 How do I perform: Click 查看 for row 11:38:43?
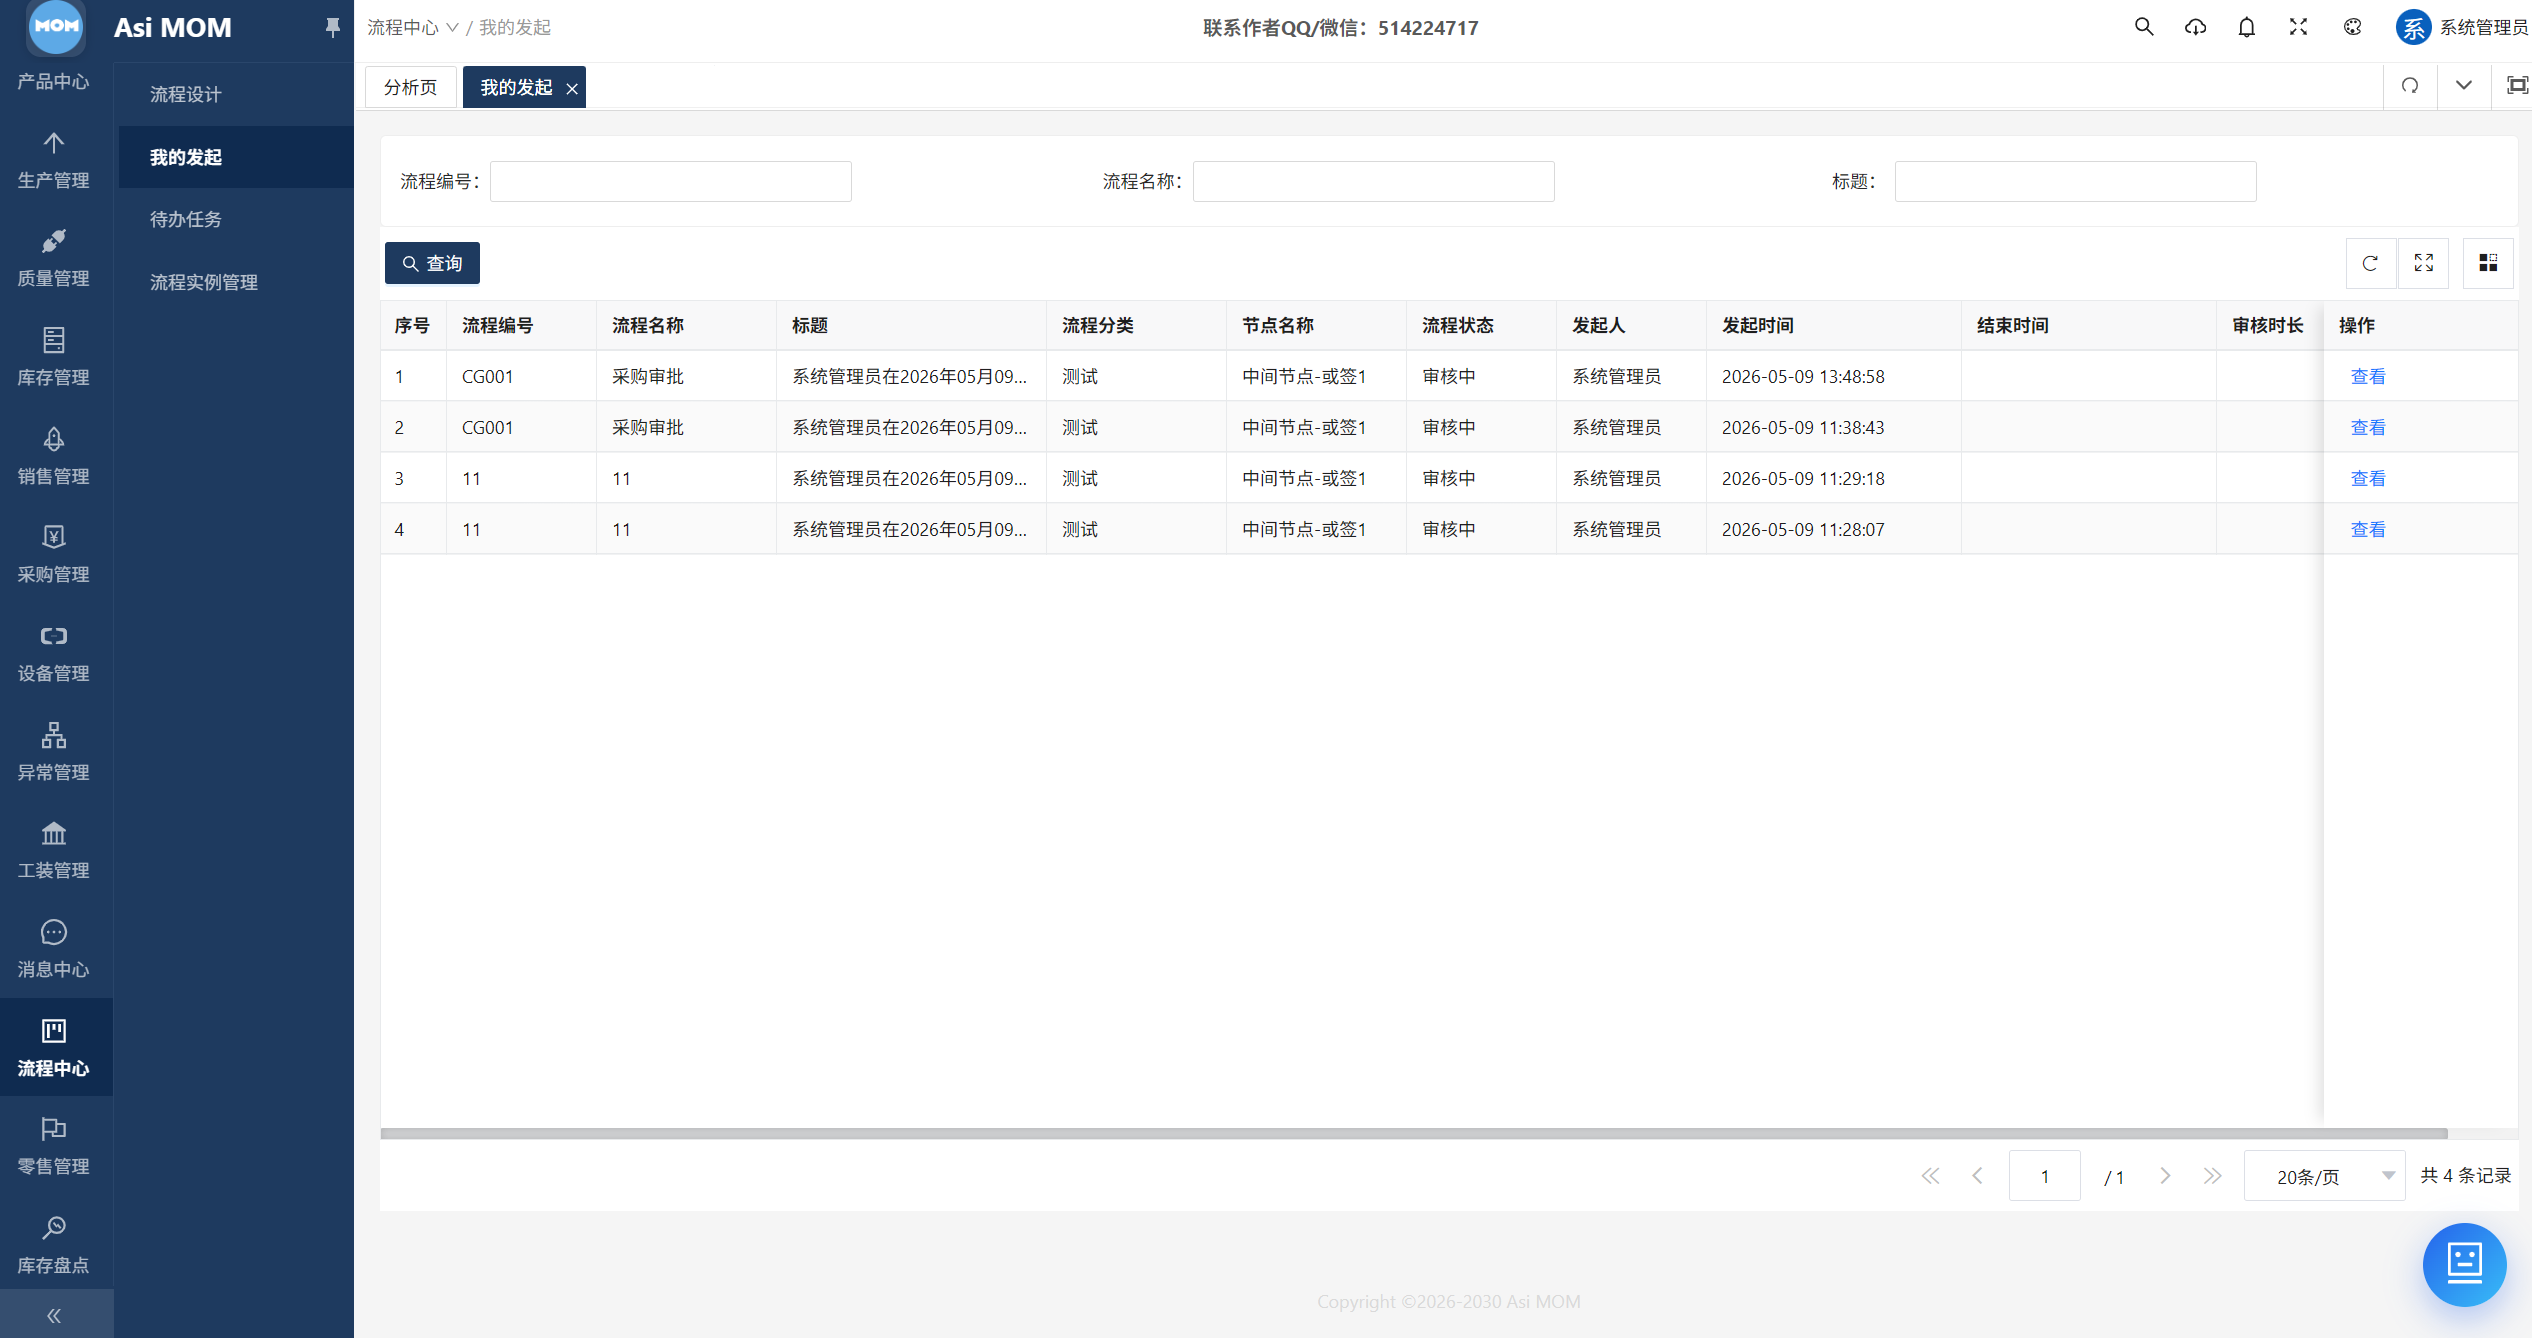2368,427
